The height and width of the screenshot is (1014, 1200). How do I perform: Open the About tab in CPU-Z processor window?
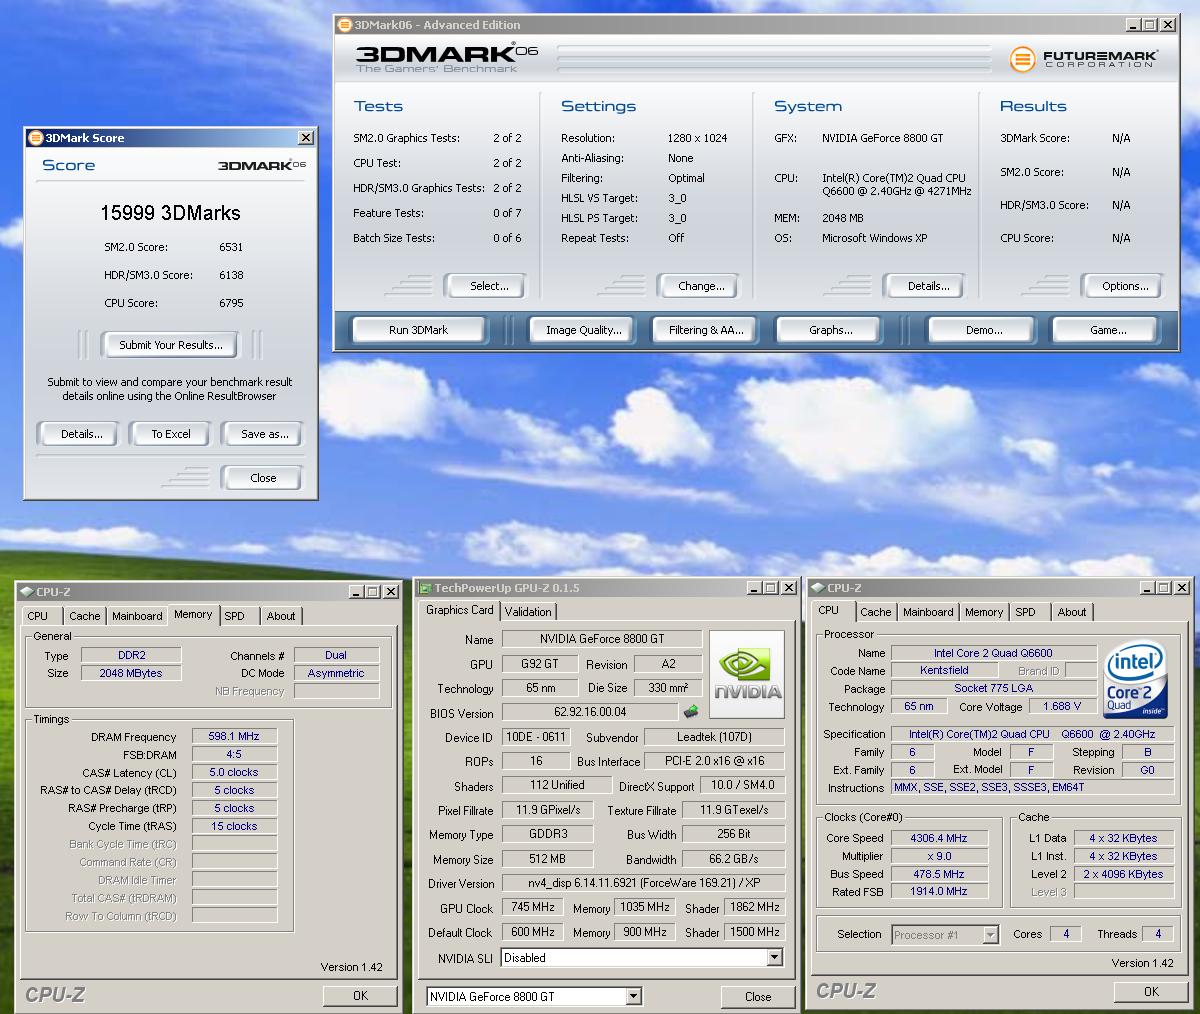point(1072,612)
